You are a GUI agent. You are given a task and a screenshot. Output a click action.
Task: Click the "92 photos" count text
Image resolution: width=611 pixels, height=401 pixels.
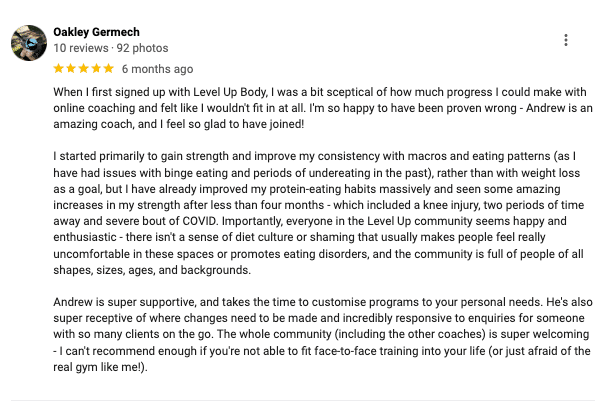point(144,48)
